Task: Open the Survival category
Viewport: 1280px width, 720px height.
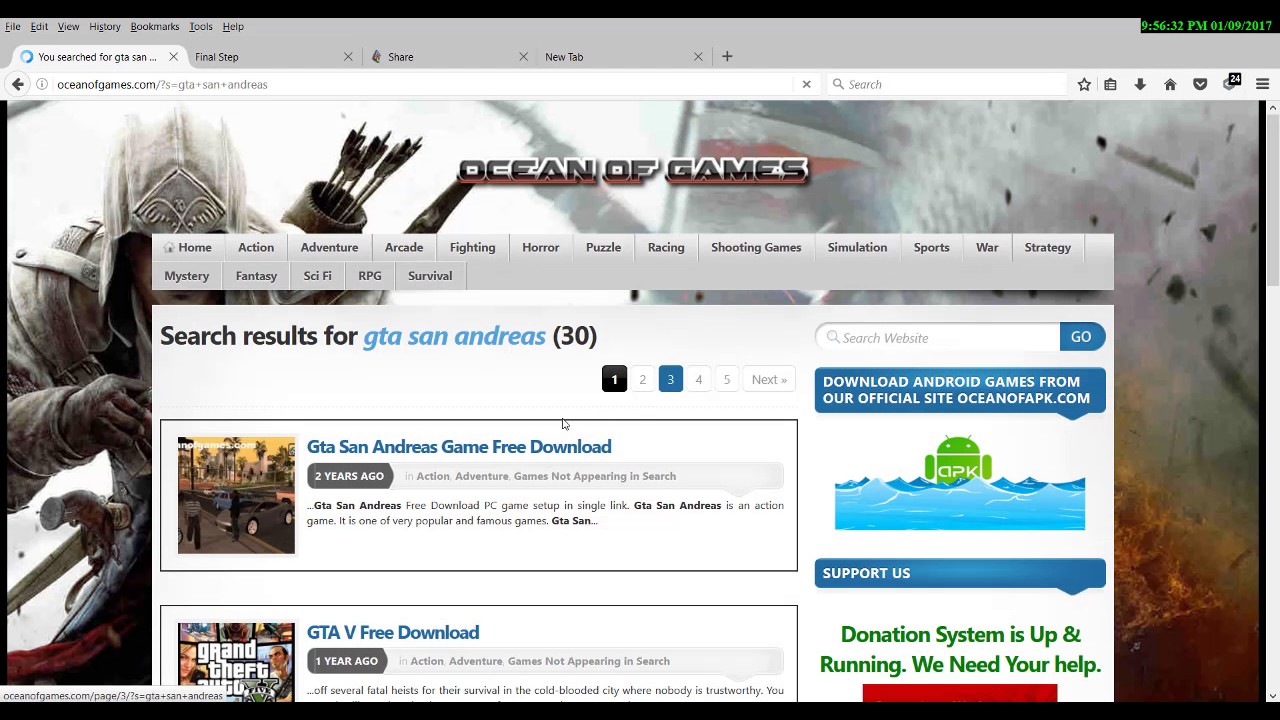Action: point(430,276)
